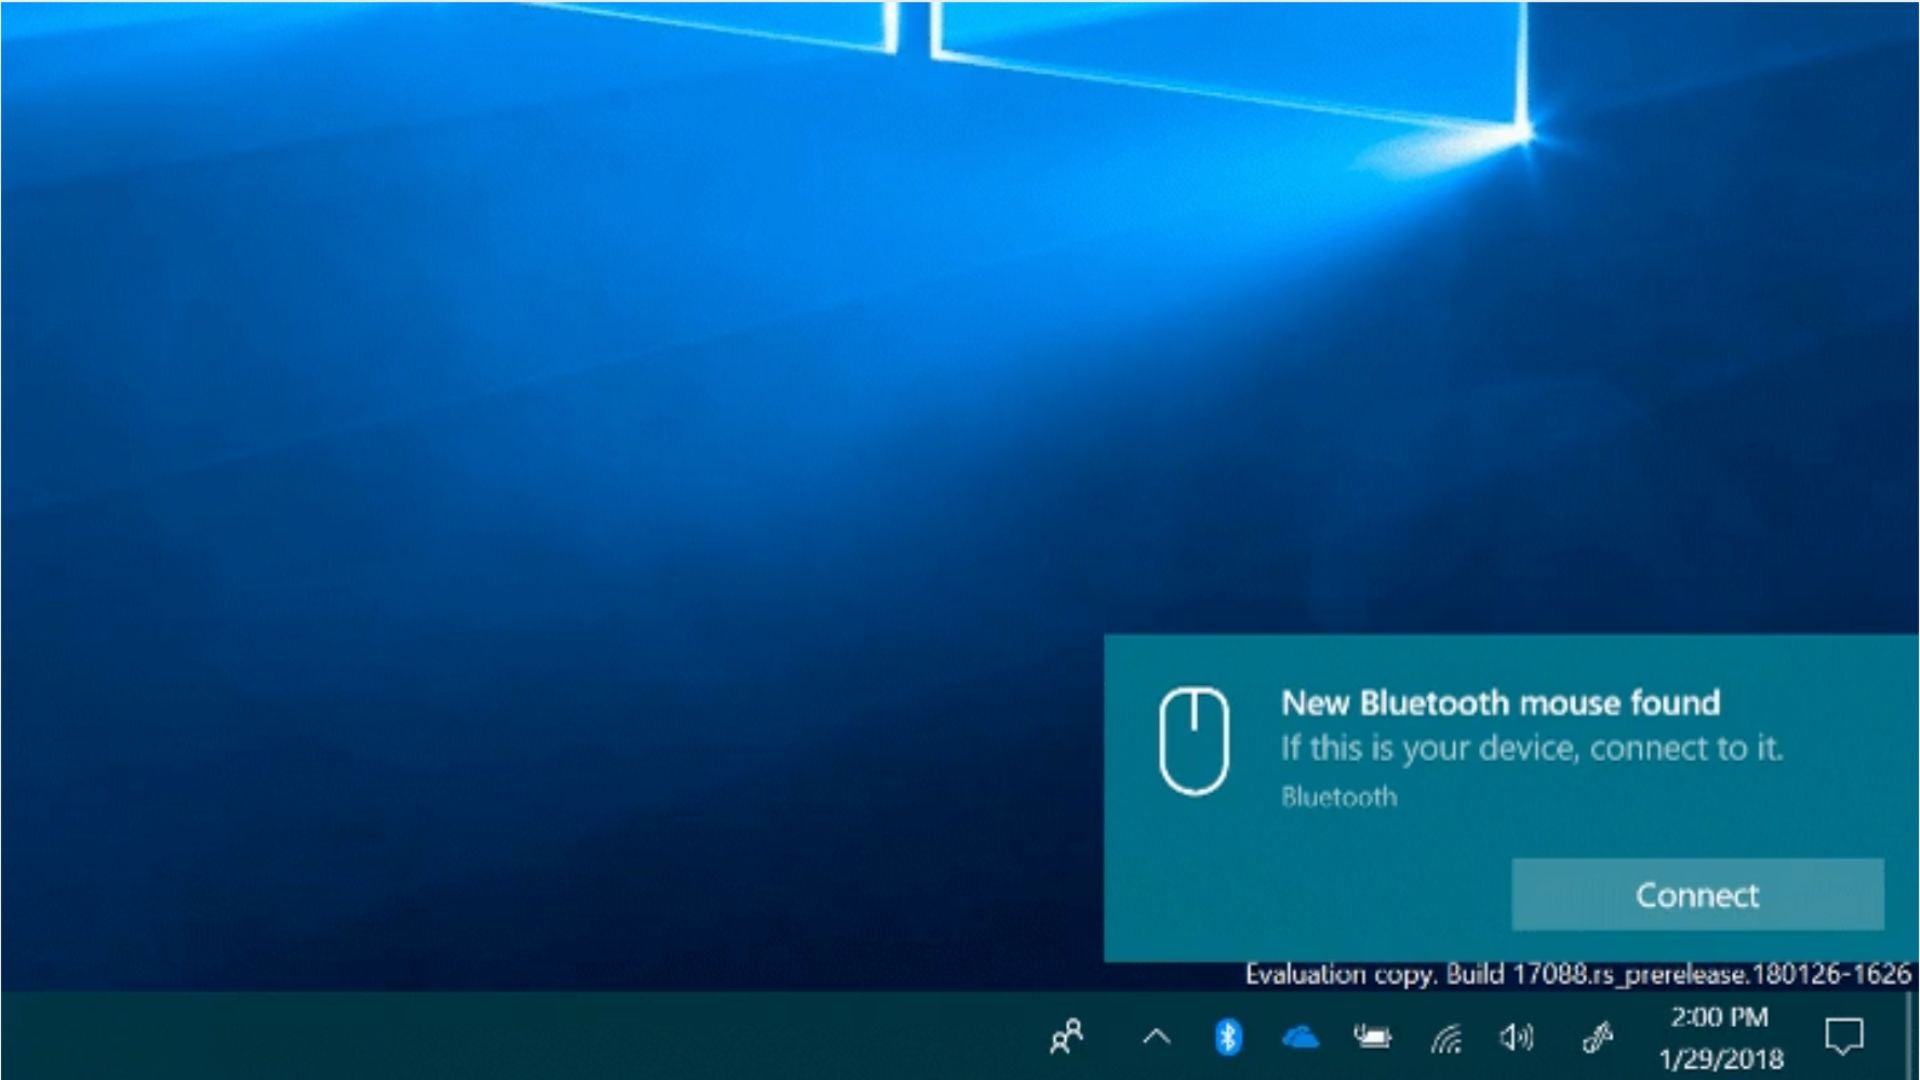Expand the hidden system tray icons chevron
This screenshot has height=1080, width=1920.
click(1156, 1037)
